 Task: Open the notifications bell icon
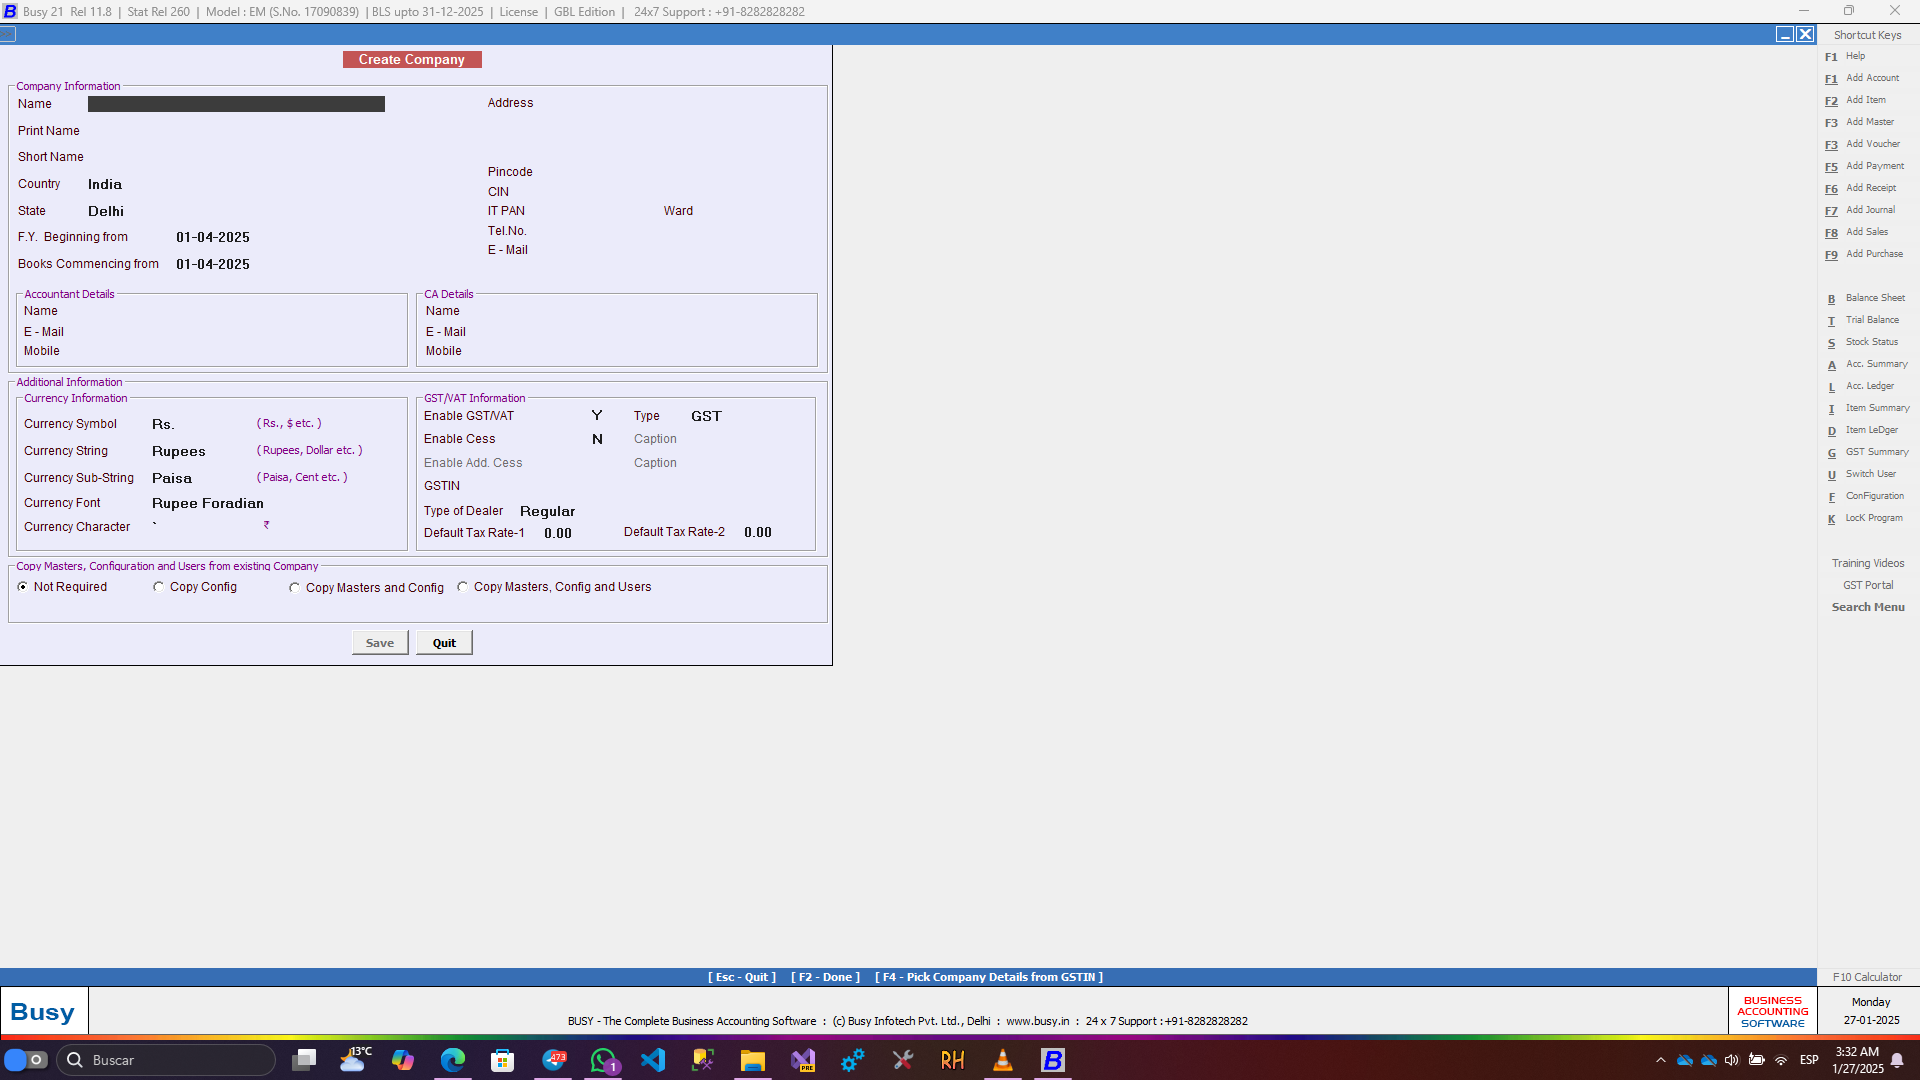coord(1897,1060)
